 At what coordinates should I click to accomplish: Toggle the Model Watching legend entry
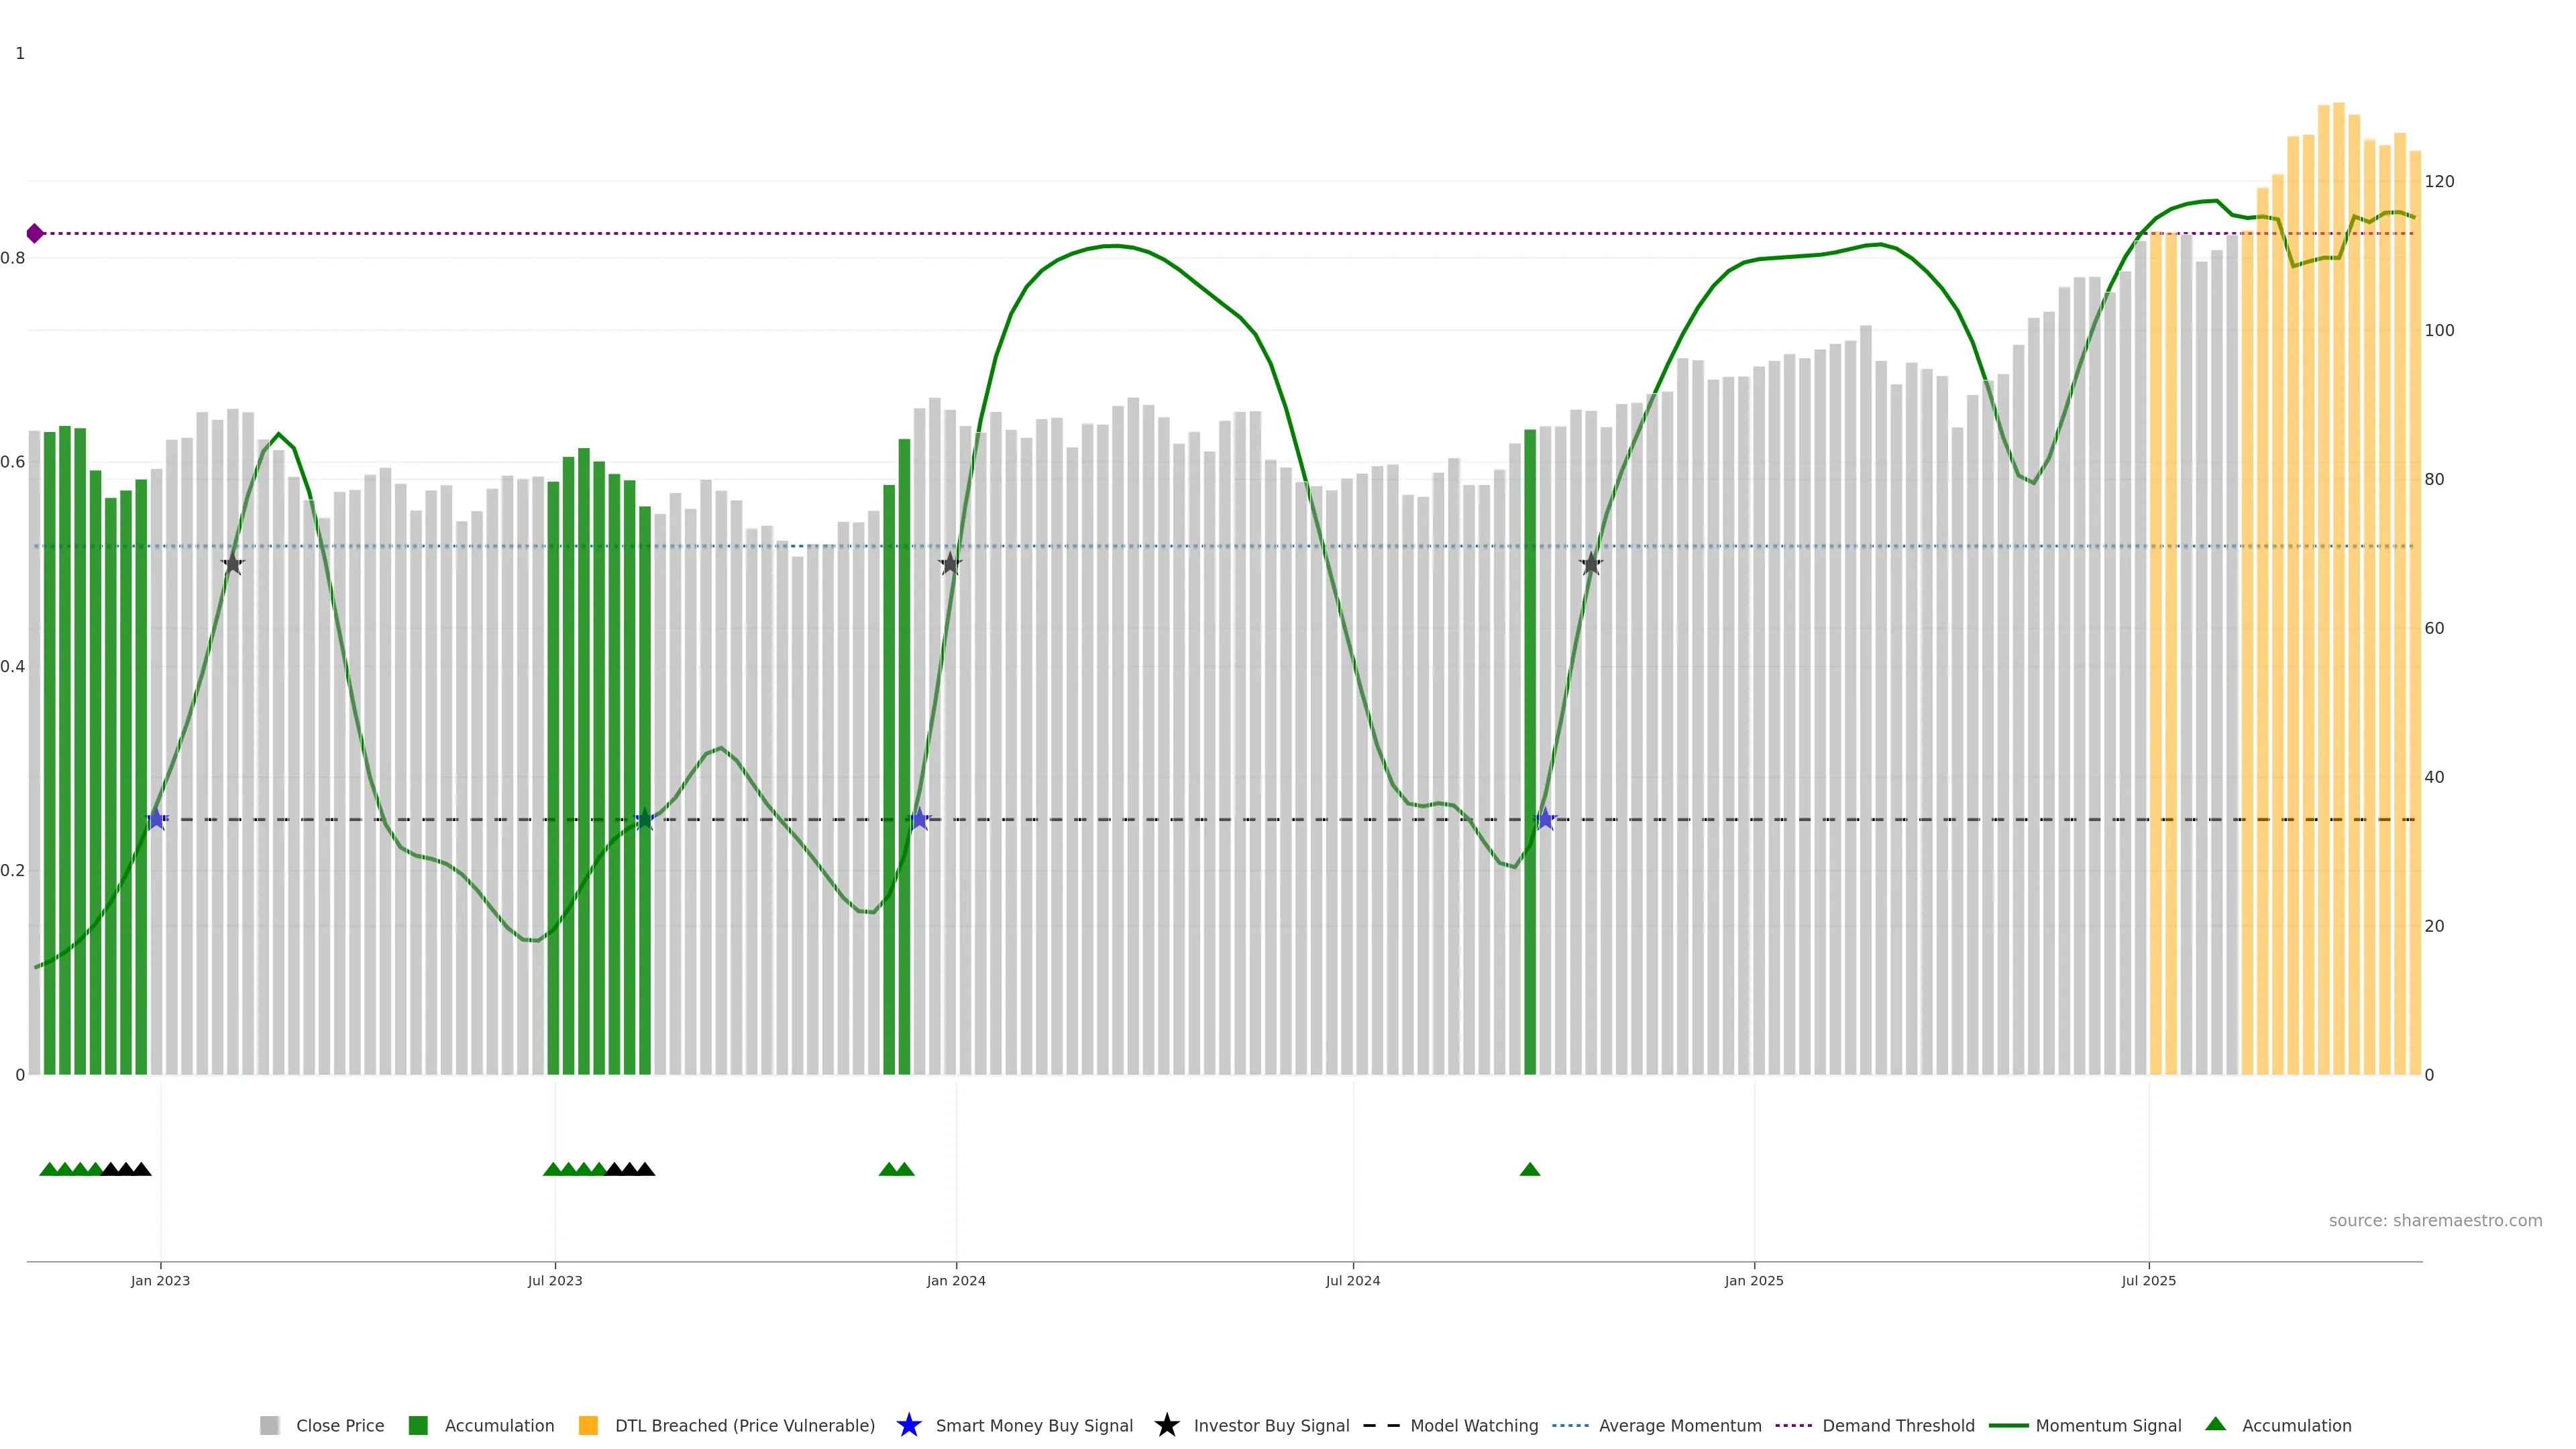[1473, 1425]
